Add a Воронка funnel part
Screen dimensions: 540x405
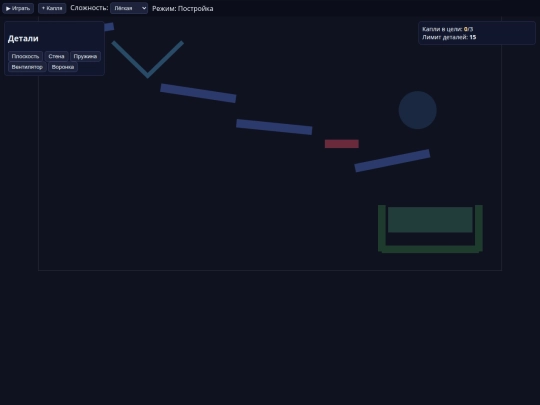[x=63, y=67]
